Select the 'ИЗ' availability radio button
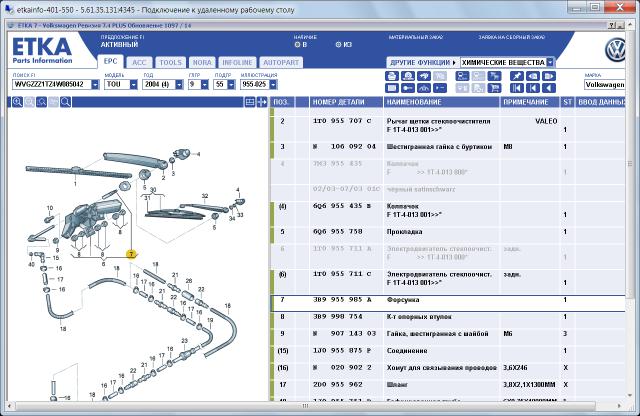Image resolution: width=640 pixels, height=416 pixels. click(x=338, y=44)
